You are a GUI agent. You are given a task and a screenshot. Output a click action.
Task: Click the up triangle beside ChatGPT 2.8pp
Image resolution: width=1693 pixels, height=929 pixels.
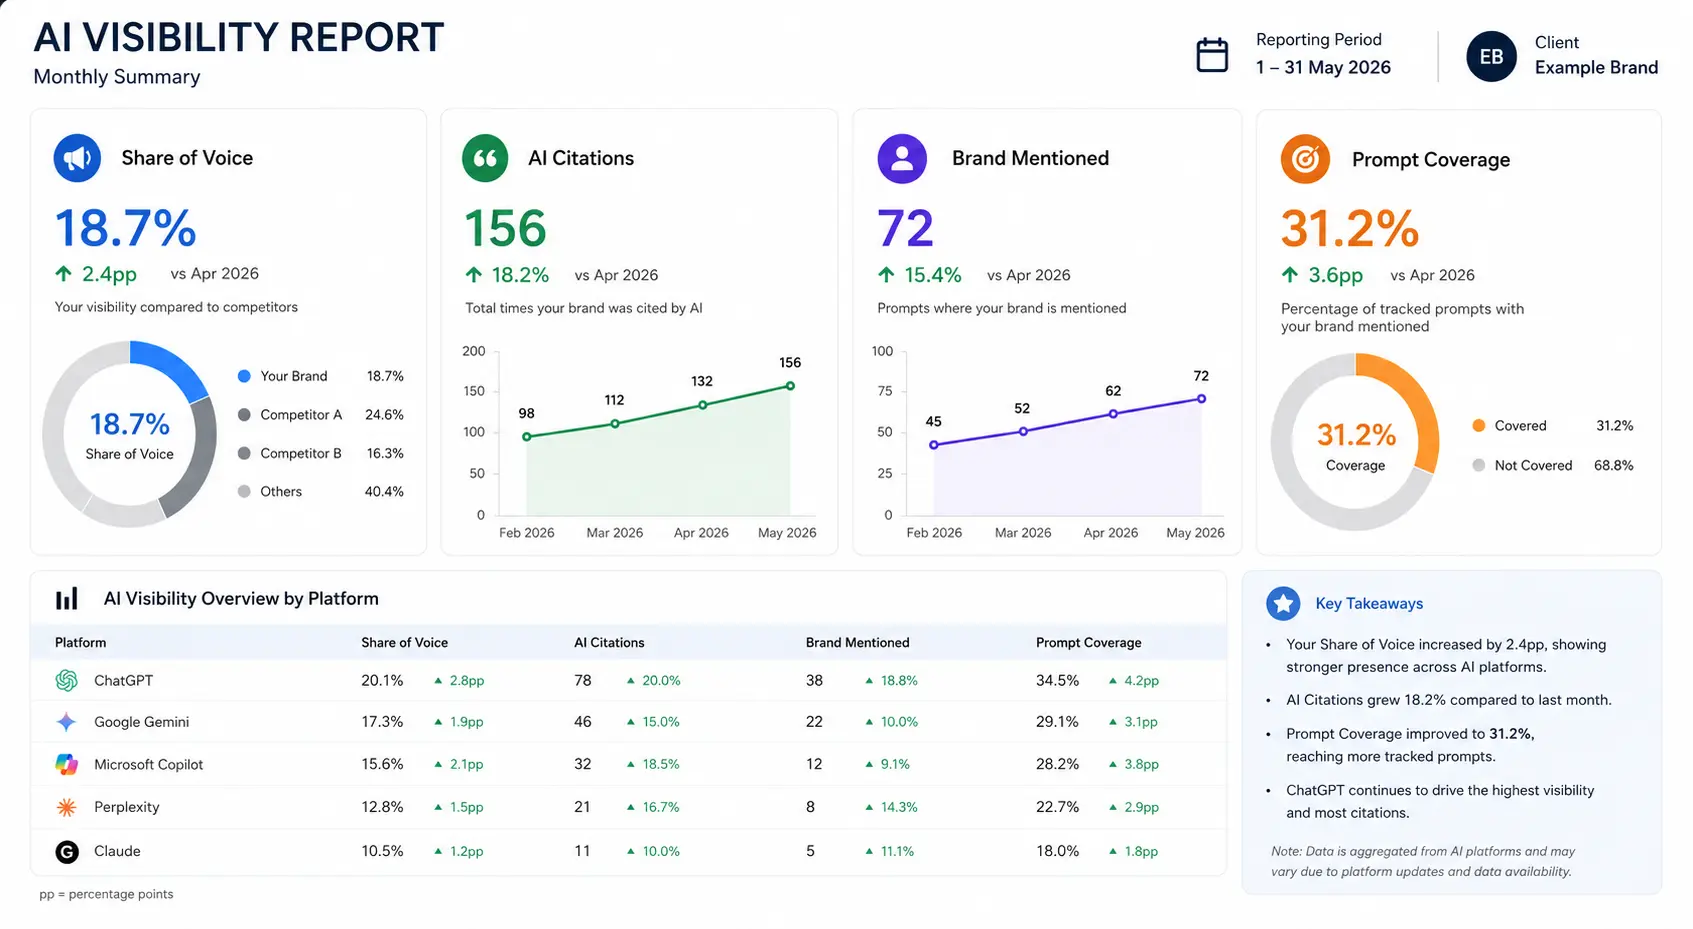[x=438, y=680]
